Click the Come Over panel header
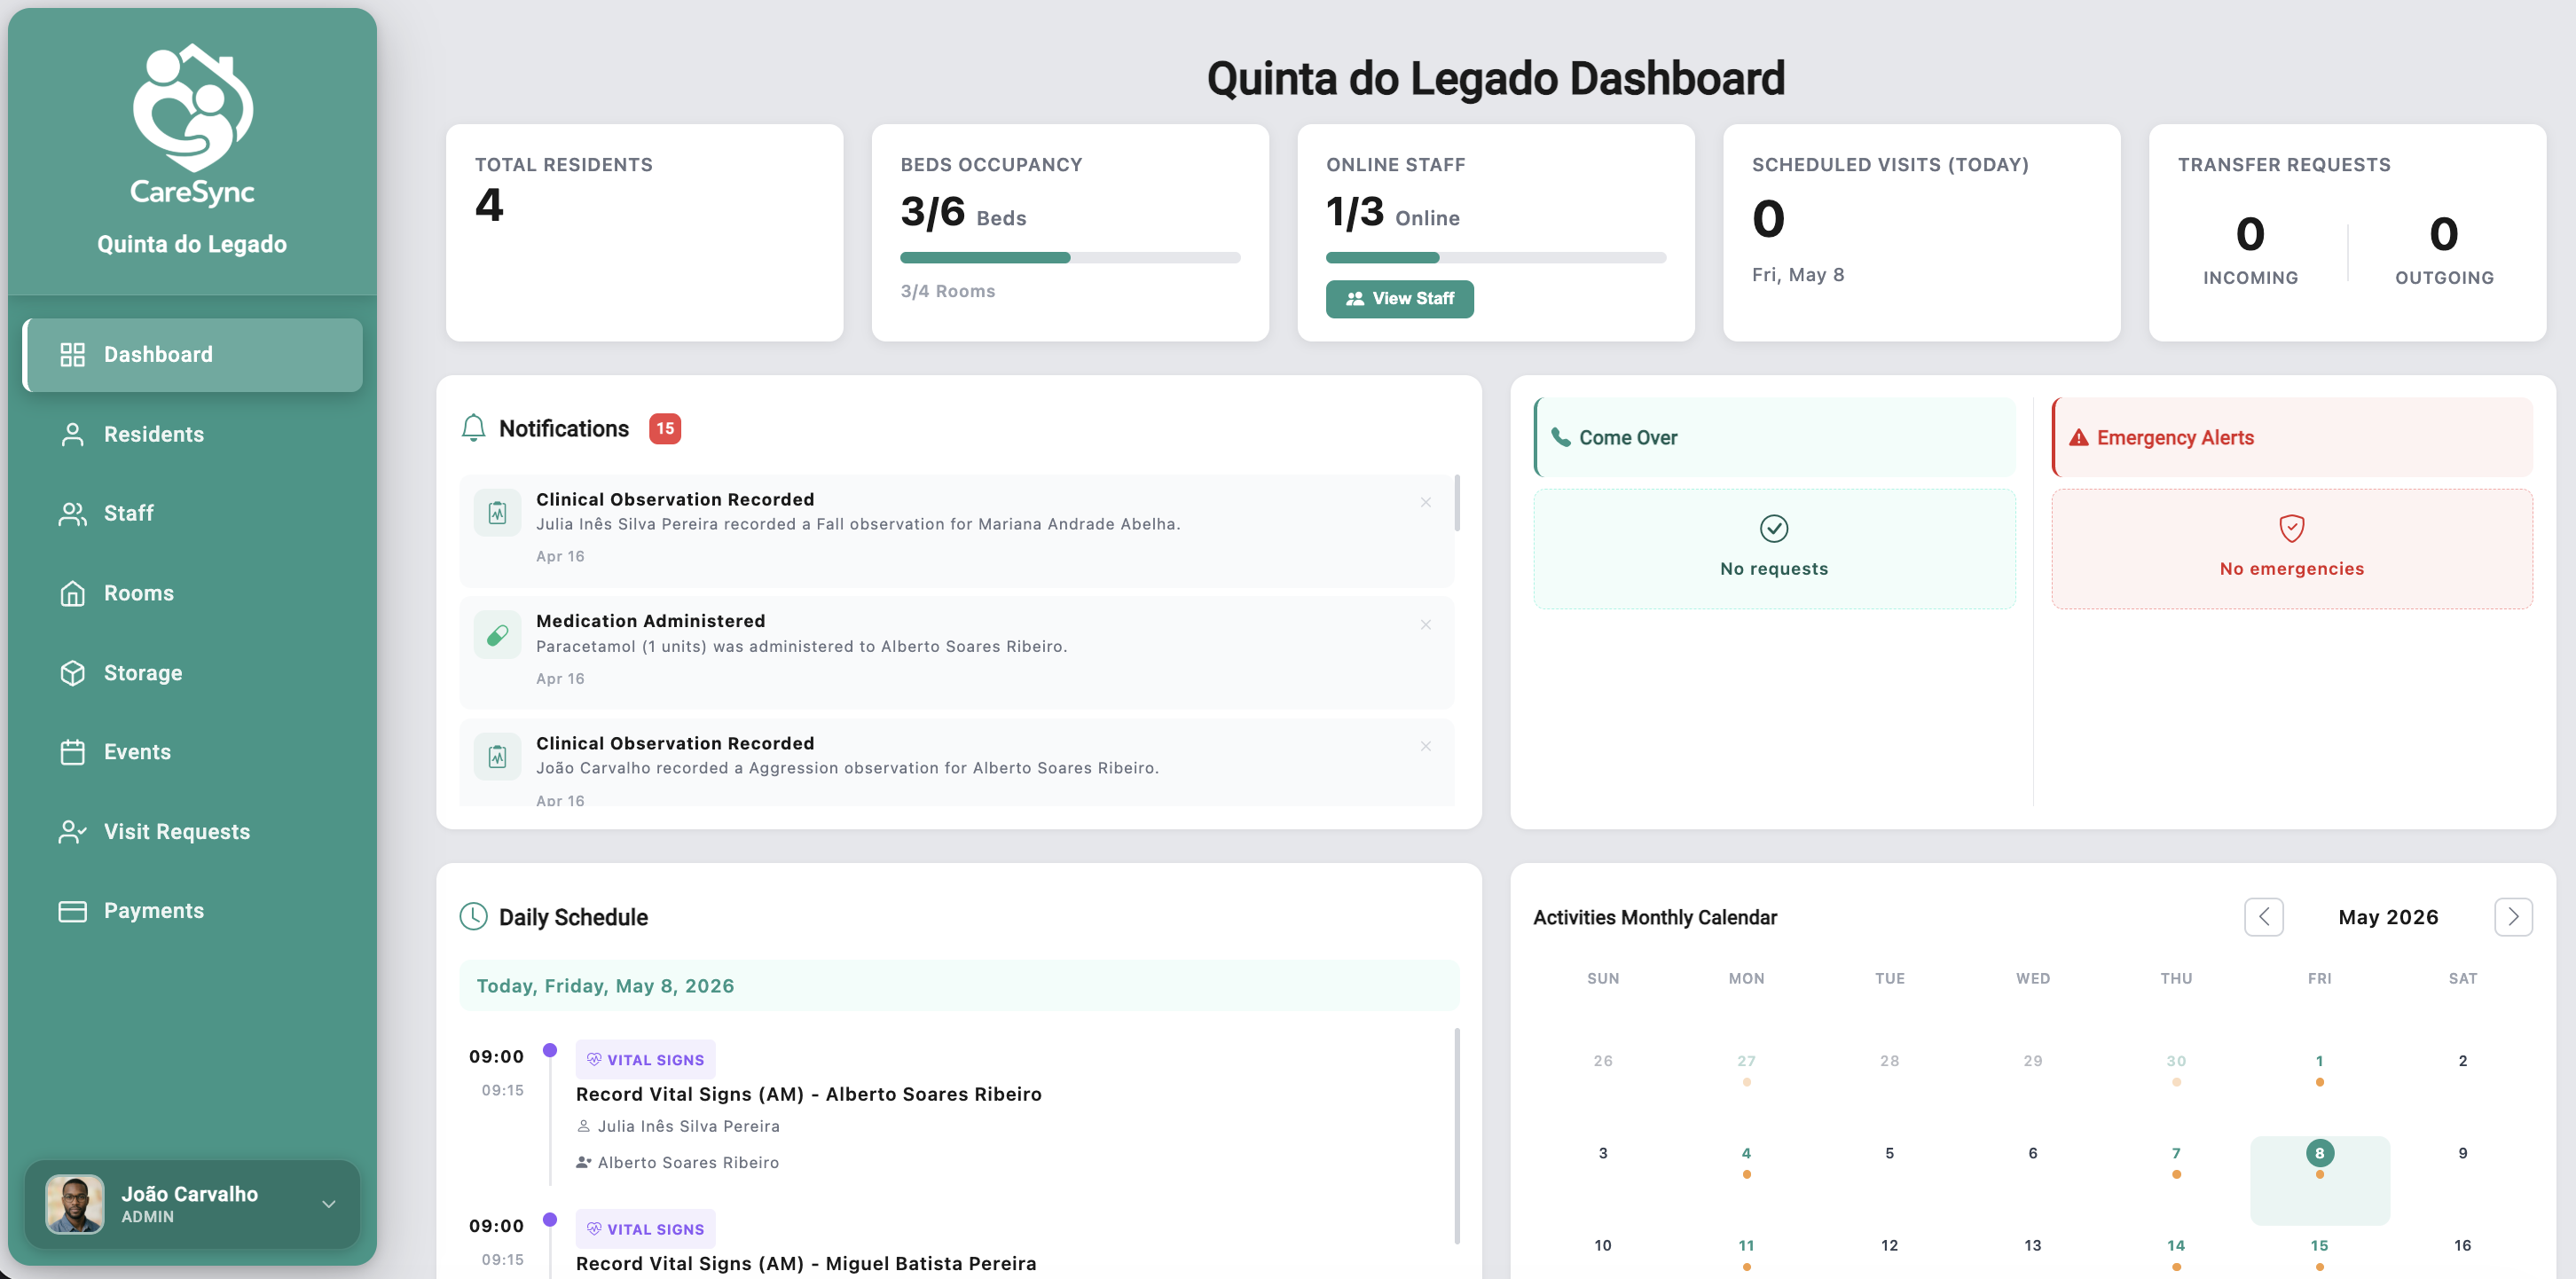The image size is (2576, 1279). [1774, 437]
